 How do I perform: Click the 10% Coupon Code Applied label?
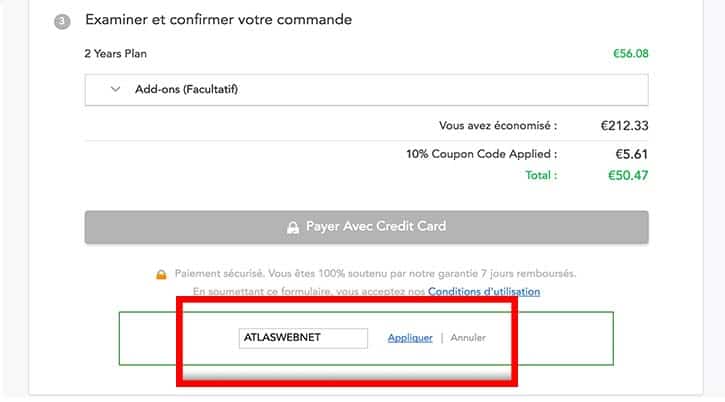pyautogui.click(x=481, y=154)
